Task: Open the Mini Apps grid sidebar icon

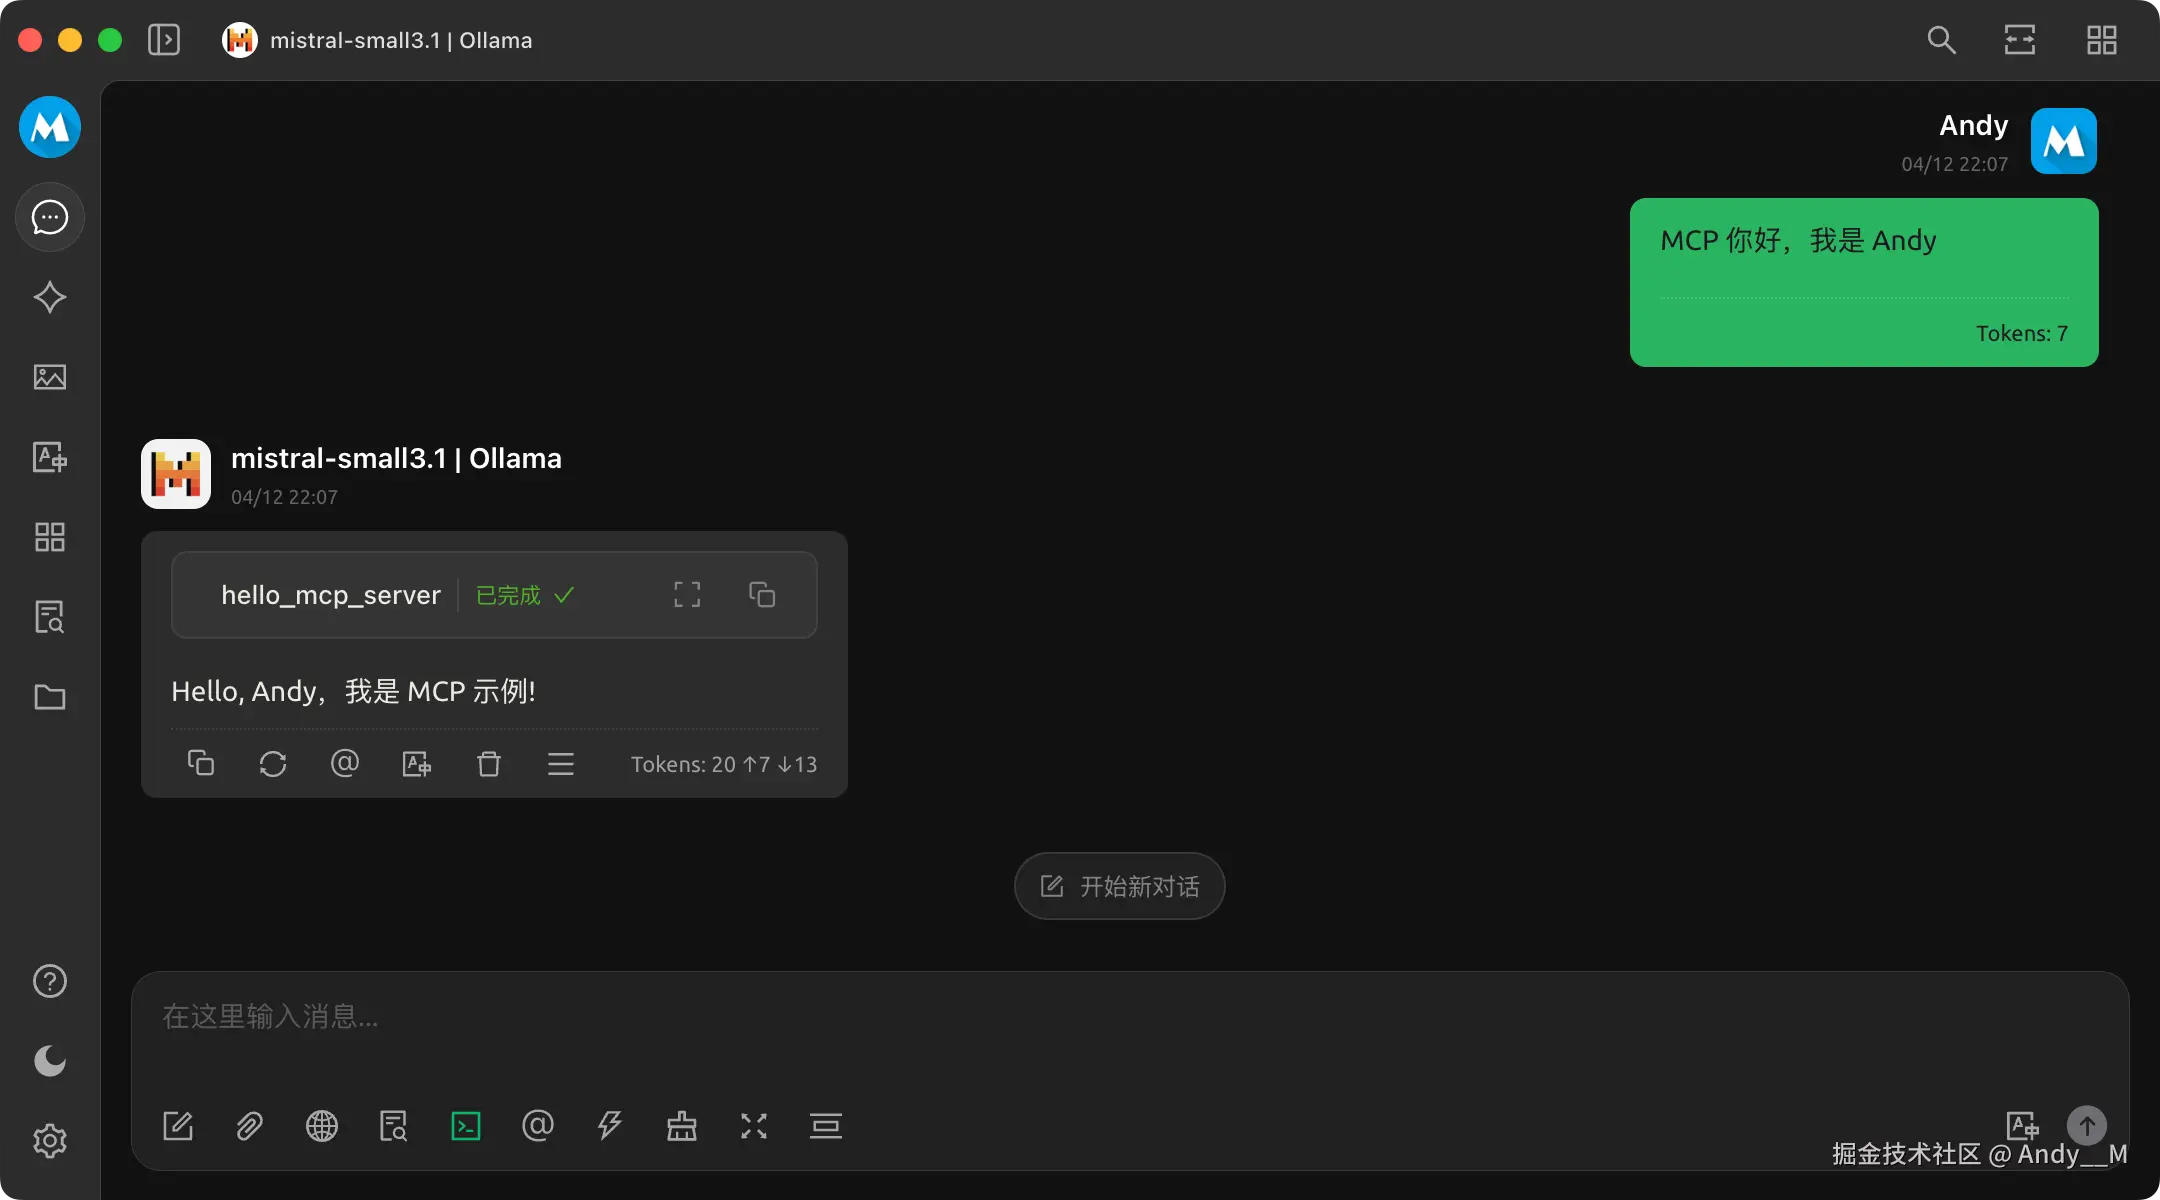Action: tap(49, 537)
